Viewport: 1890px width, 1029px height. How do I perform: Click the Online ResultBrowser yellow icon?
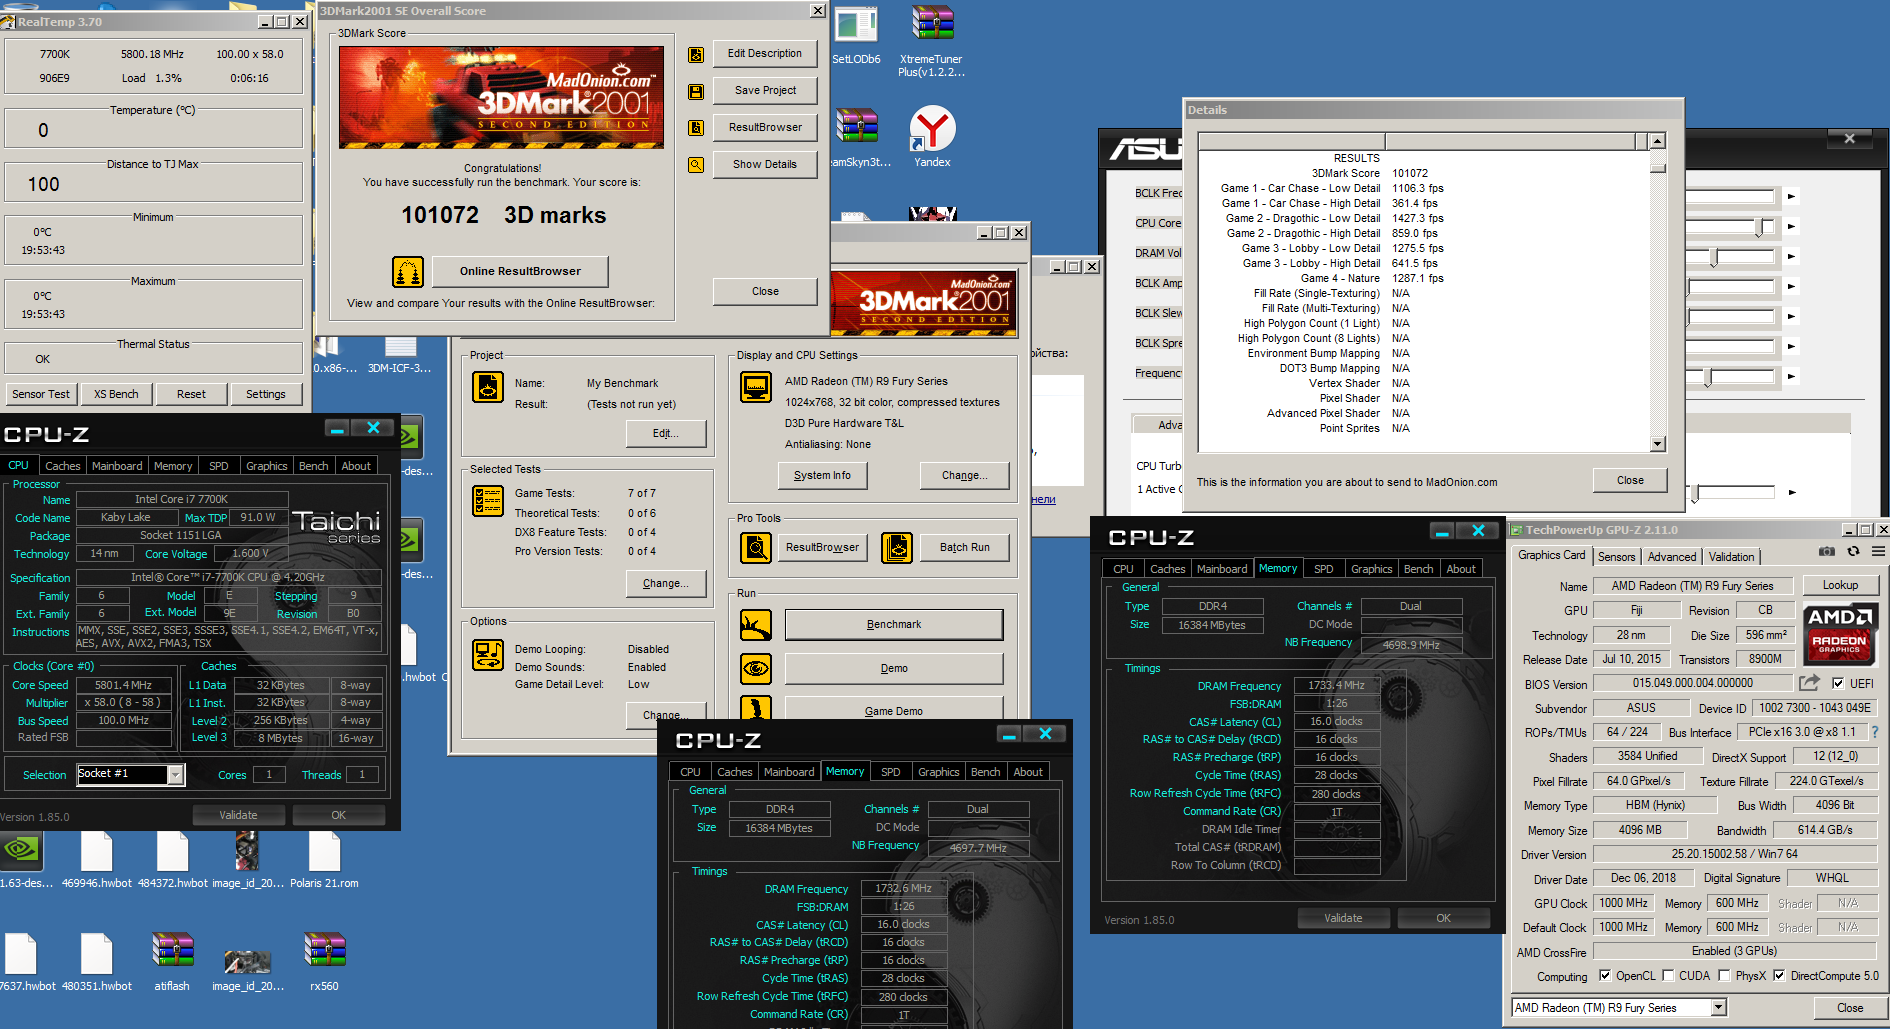[x=407, y=271]
